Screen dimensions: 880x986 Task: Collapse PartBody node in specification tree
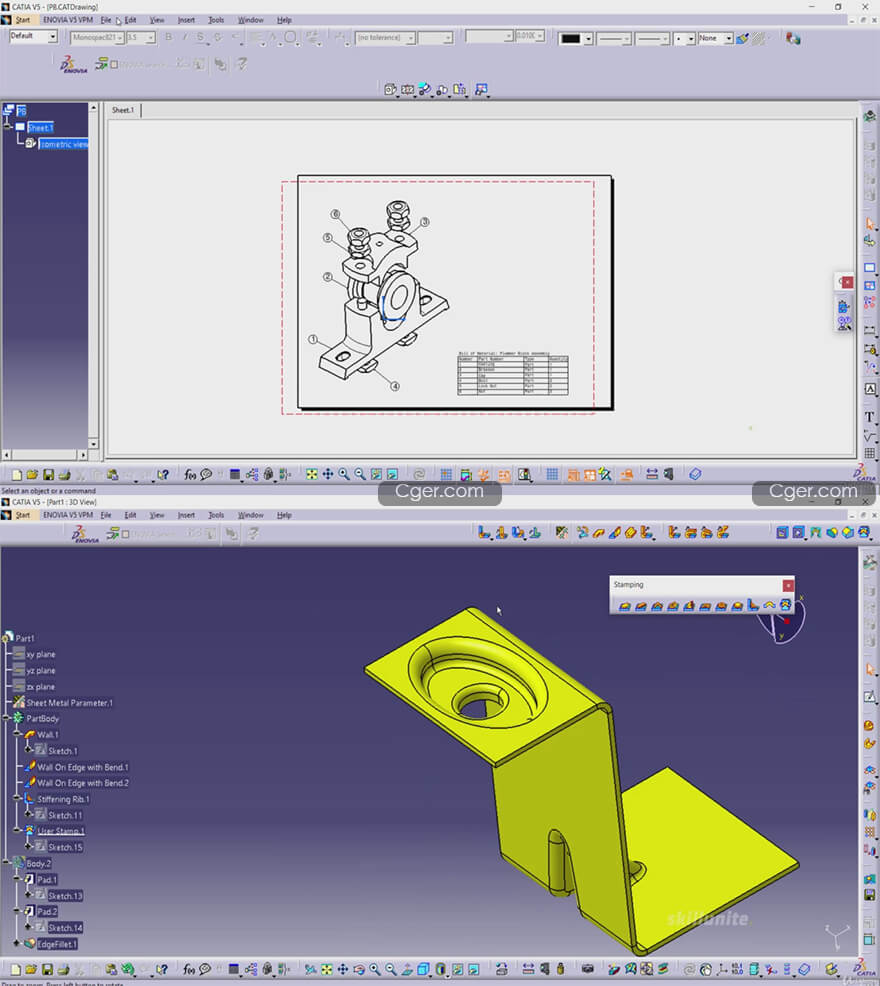(6, 718)
